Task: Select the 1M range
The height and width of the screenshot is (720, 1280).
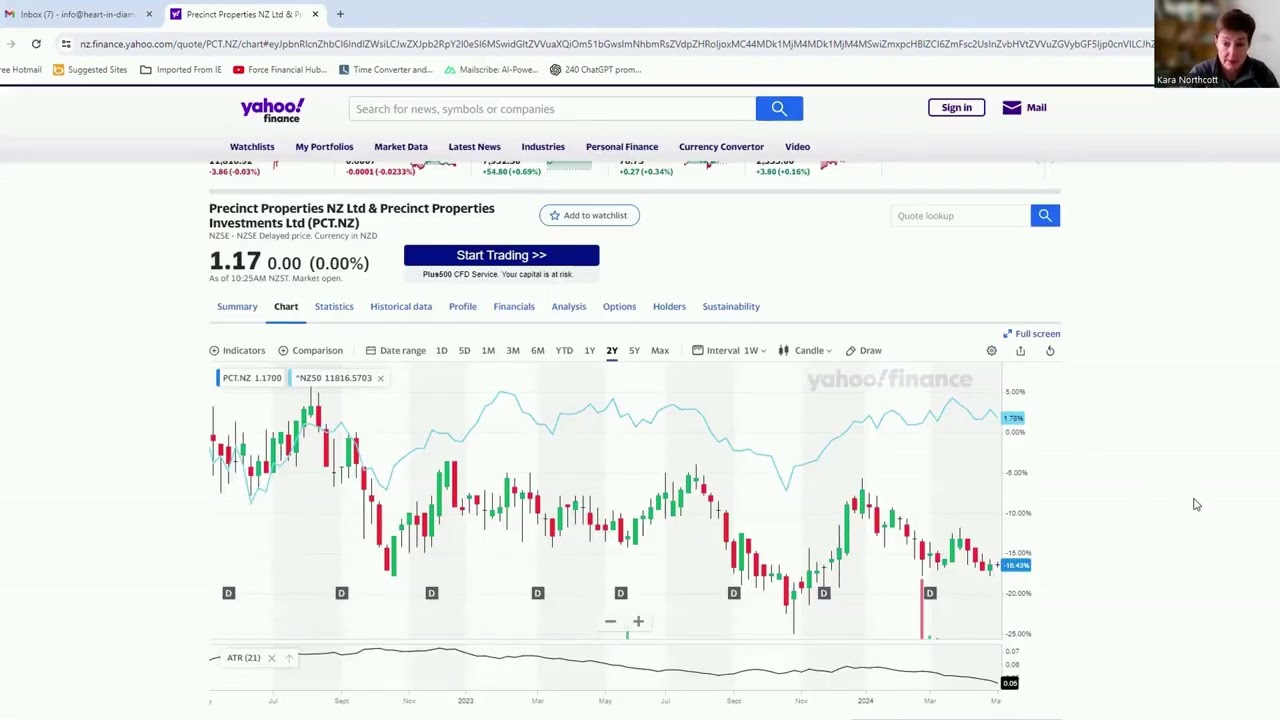Action: (488, 351)
